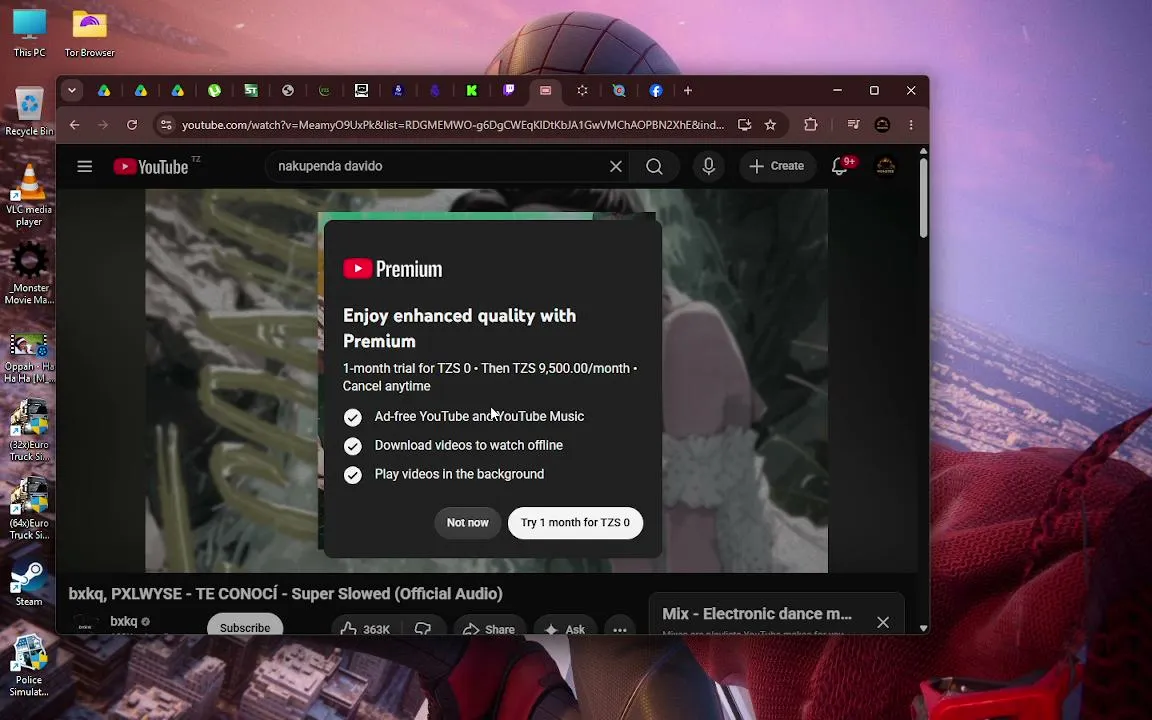This screenshot has width=1152, height=720.
Task: Click the Create button in YouTube header
Action: pyautogui.click(x=777, y=166)
